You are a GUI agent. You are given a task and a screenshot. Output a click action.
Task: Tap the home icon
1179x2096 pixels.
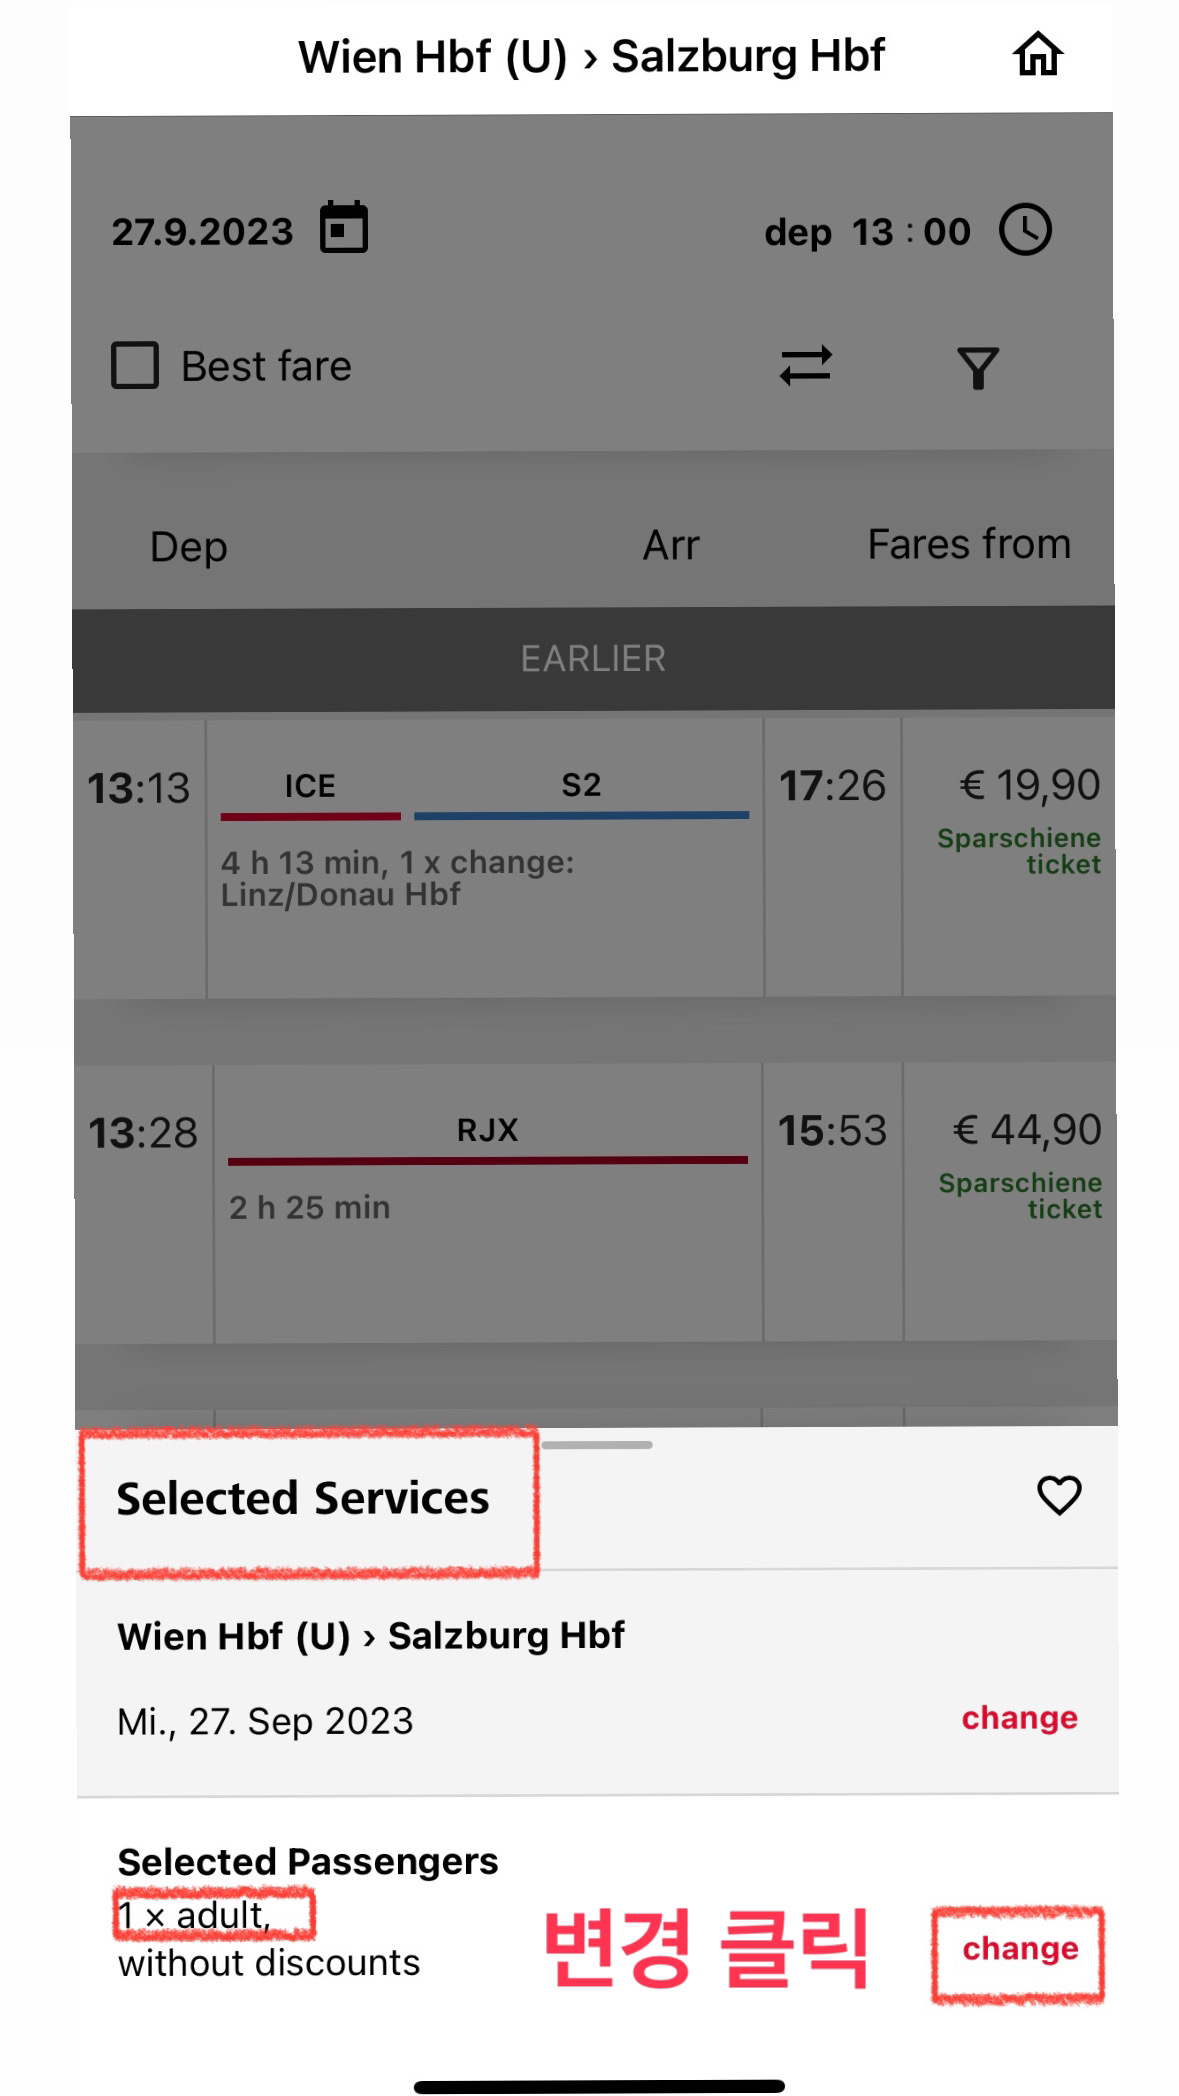click(1037, 55)
